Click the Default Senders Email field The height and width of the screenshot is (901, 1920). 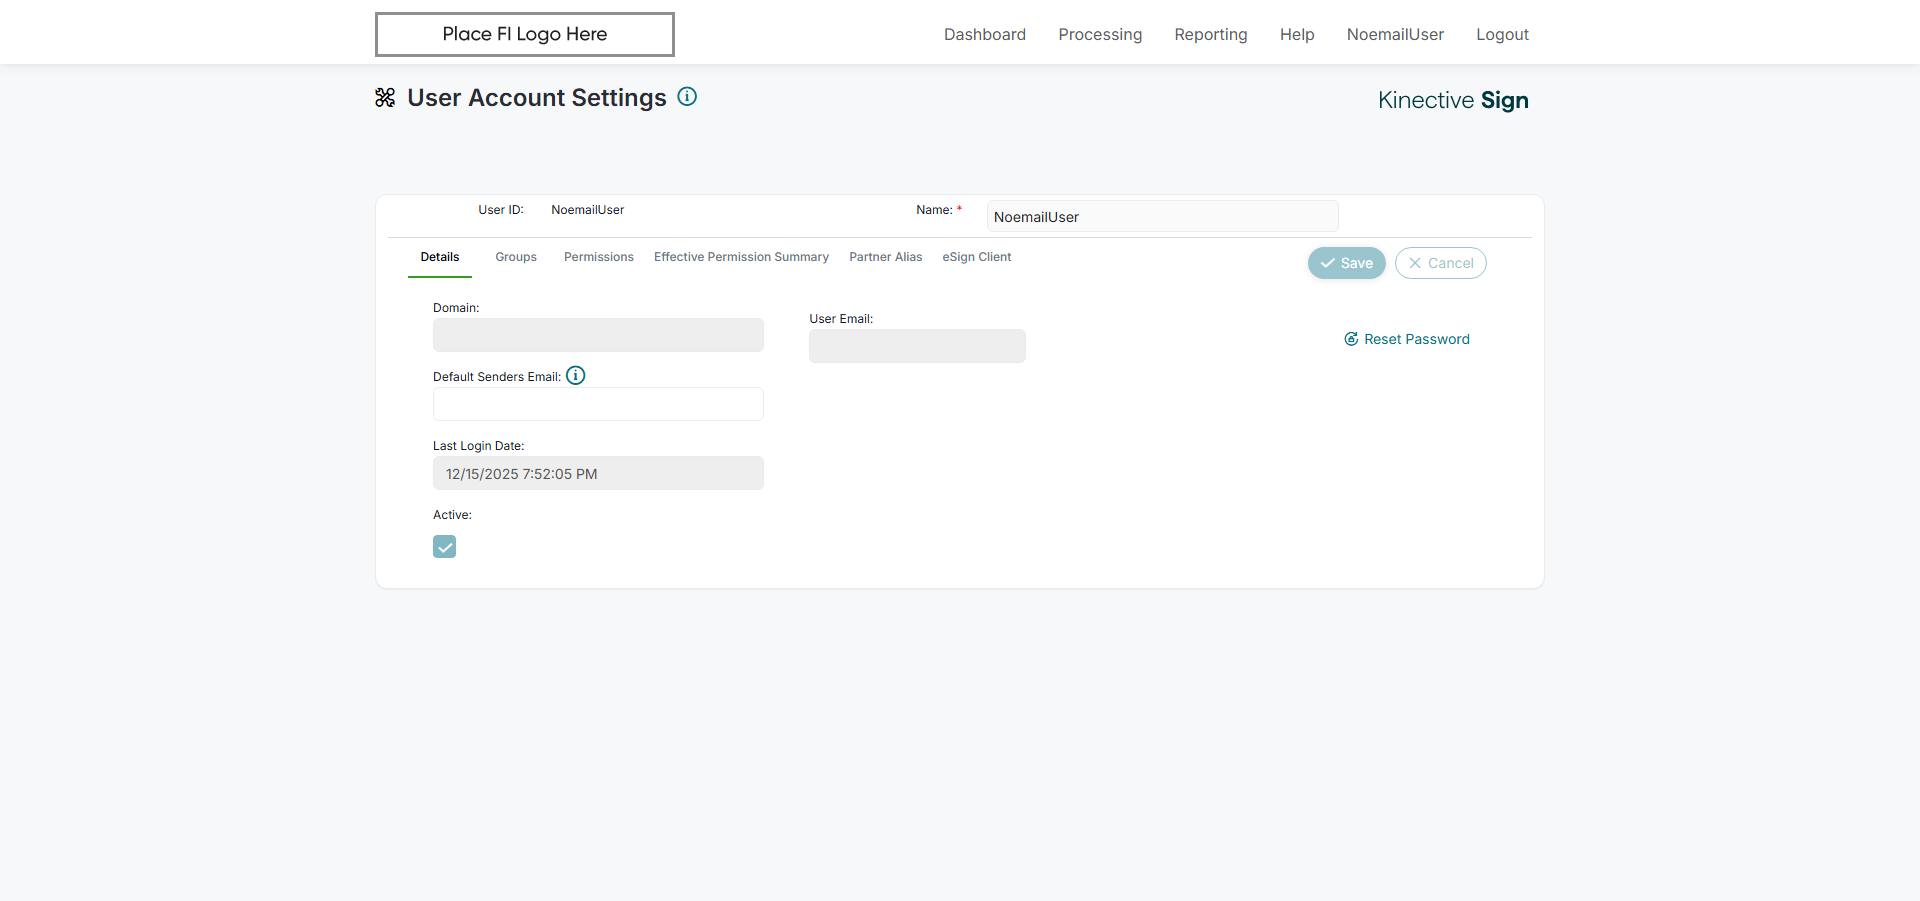(598, 404)
